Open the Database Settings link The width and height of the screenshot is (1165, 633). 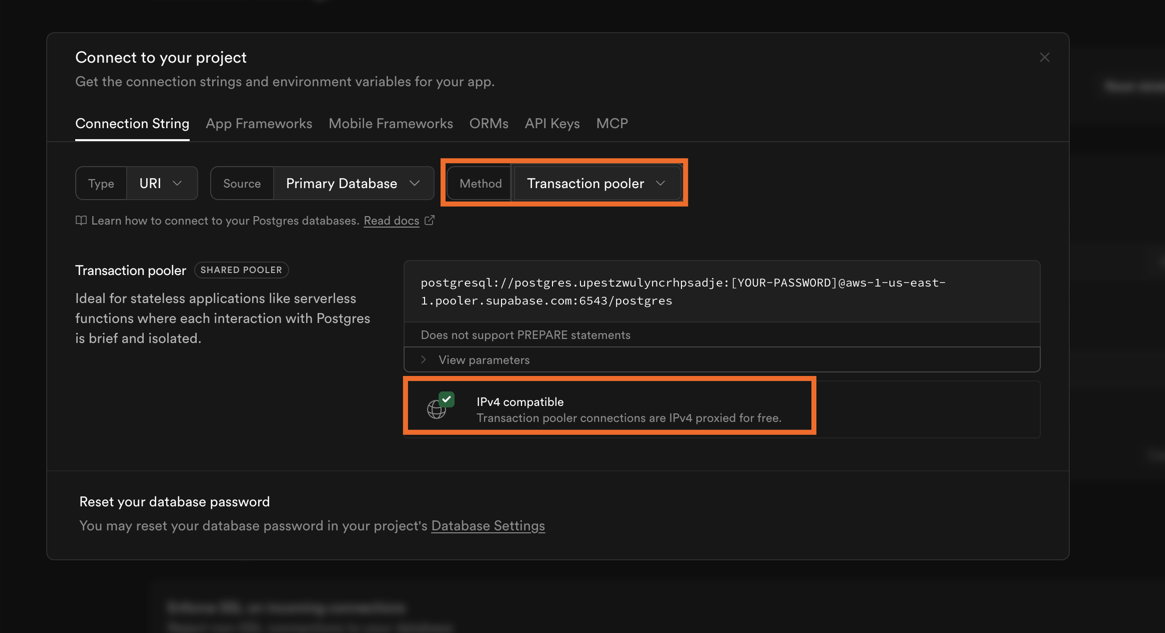tap(488, 526)
